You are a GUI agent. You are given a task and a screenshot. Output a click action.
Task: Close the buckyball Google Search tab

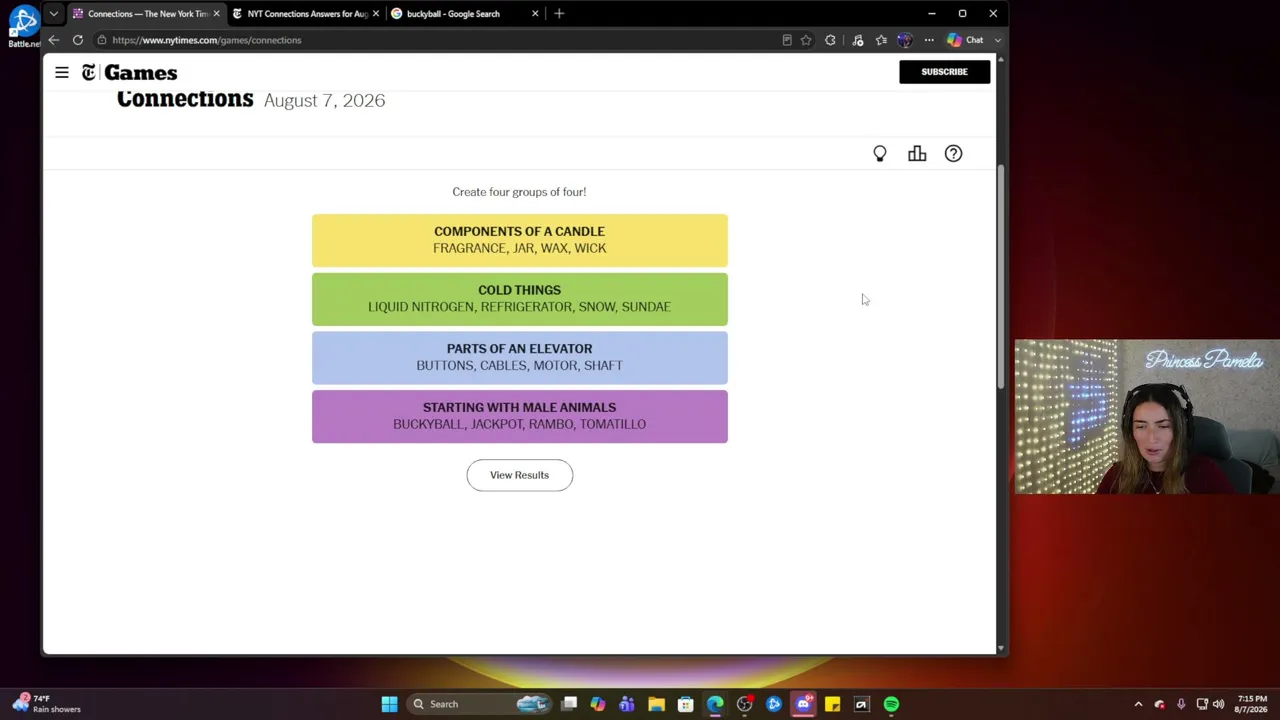tap(535, 14)
